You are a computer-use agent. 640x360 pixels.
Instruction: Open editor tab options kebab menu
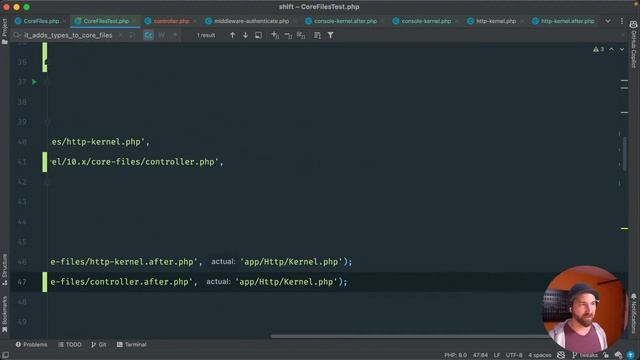point(622,21)
